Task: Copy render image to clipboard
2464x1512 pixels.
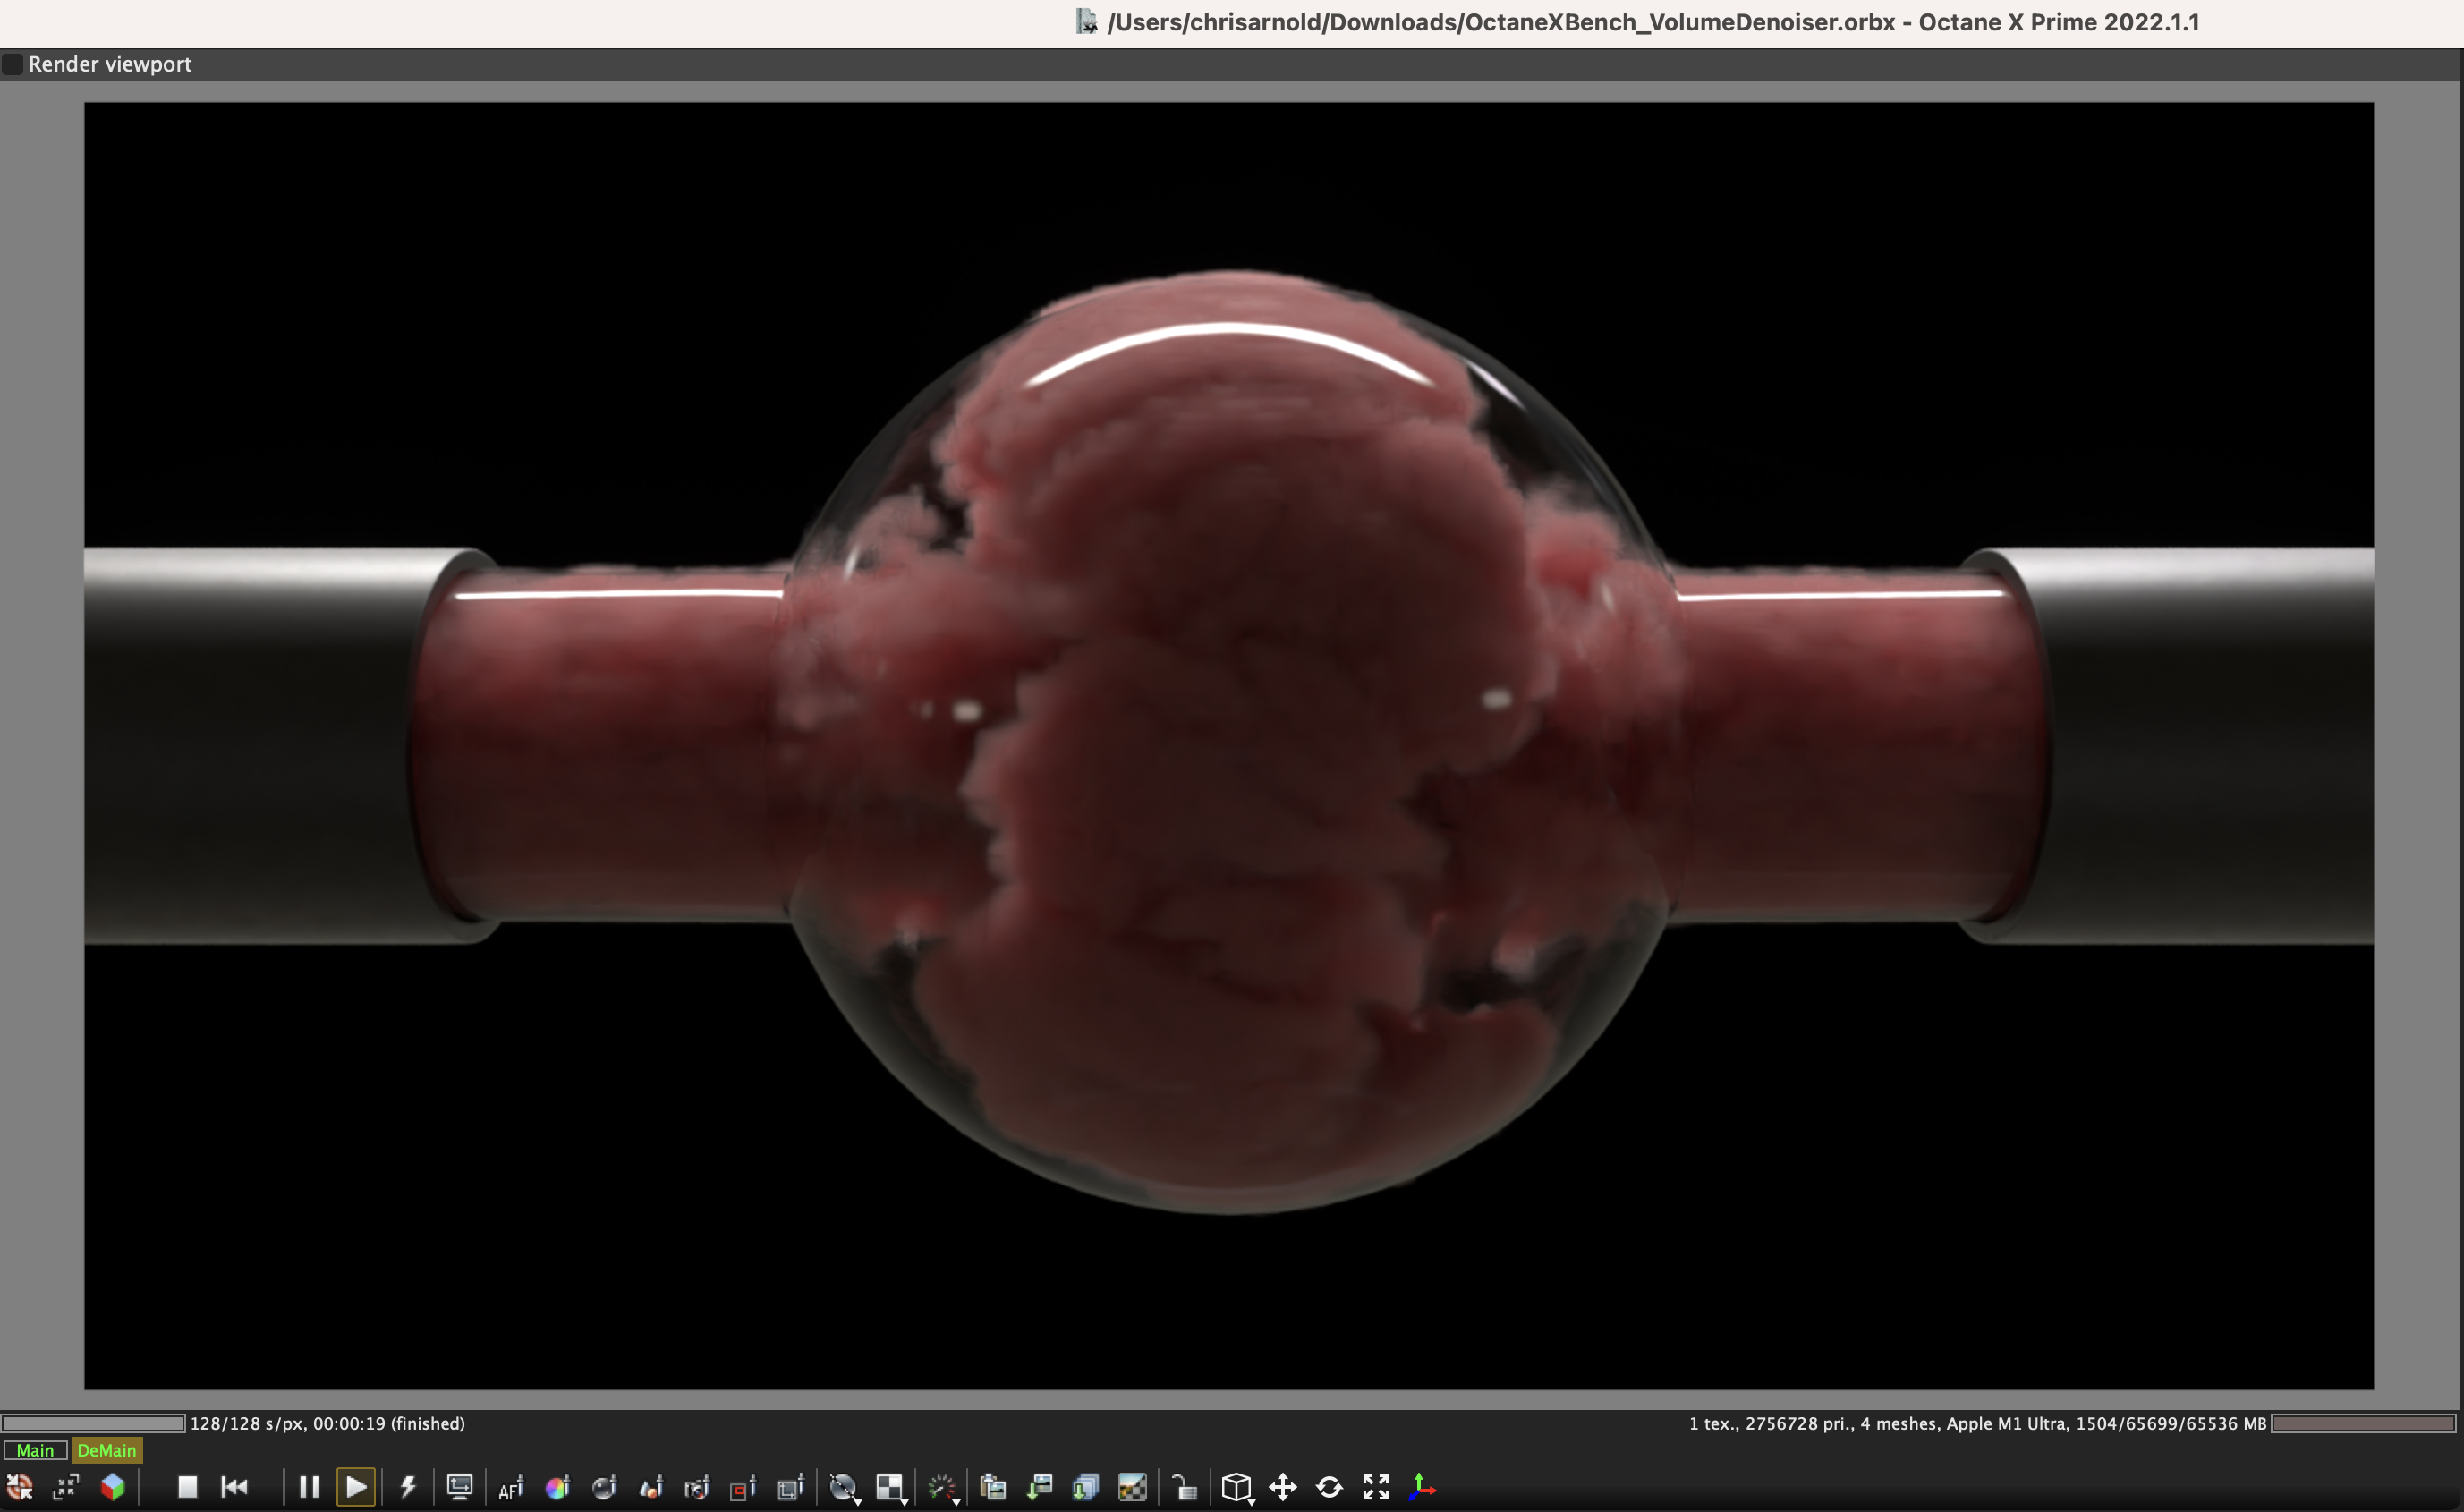Action: [992, 1487]
